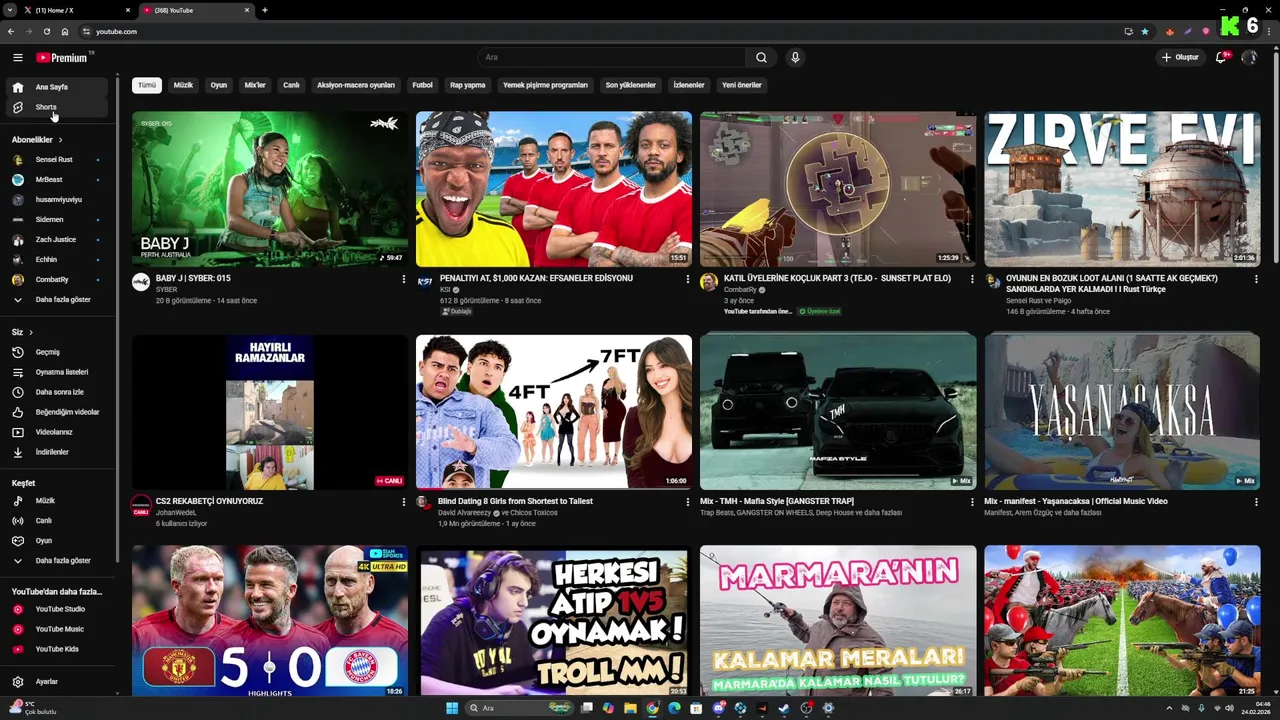This screenshot has width=1280, height=720.
Task: Open Videolarınız in sidebar
Action: pyautogui.click(x=56, y=432)
